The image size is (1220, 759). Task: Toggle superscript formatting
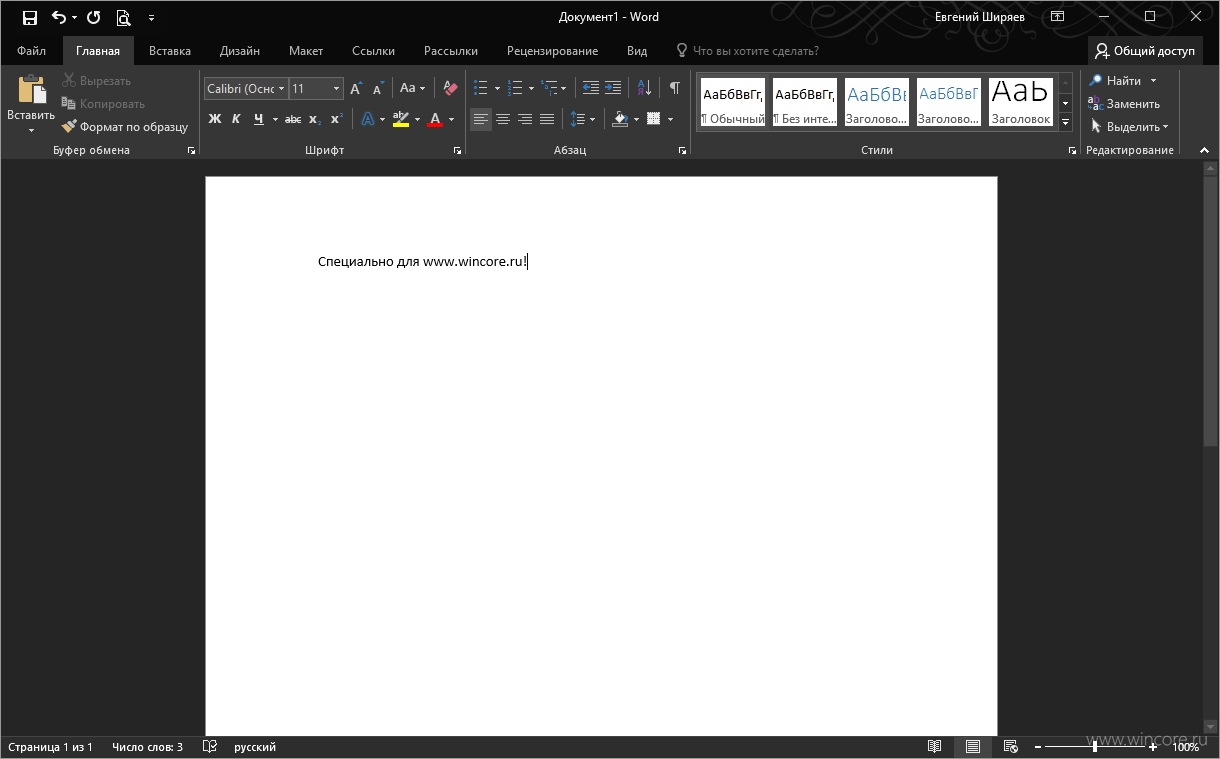[x=336, y=119]
